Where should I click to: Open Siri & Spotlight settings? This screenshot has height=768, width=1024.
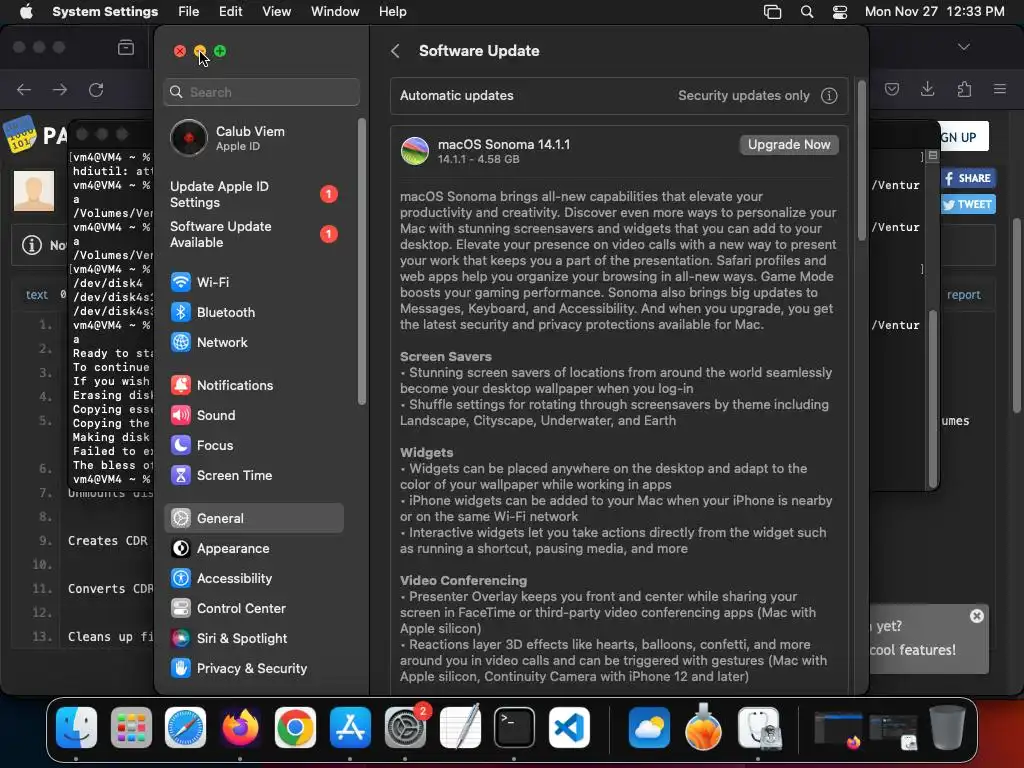click(x=253, y=639)
